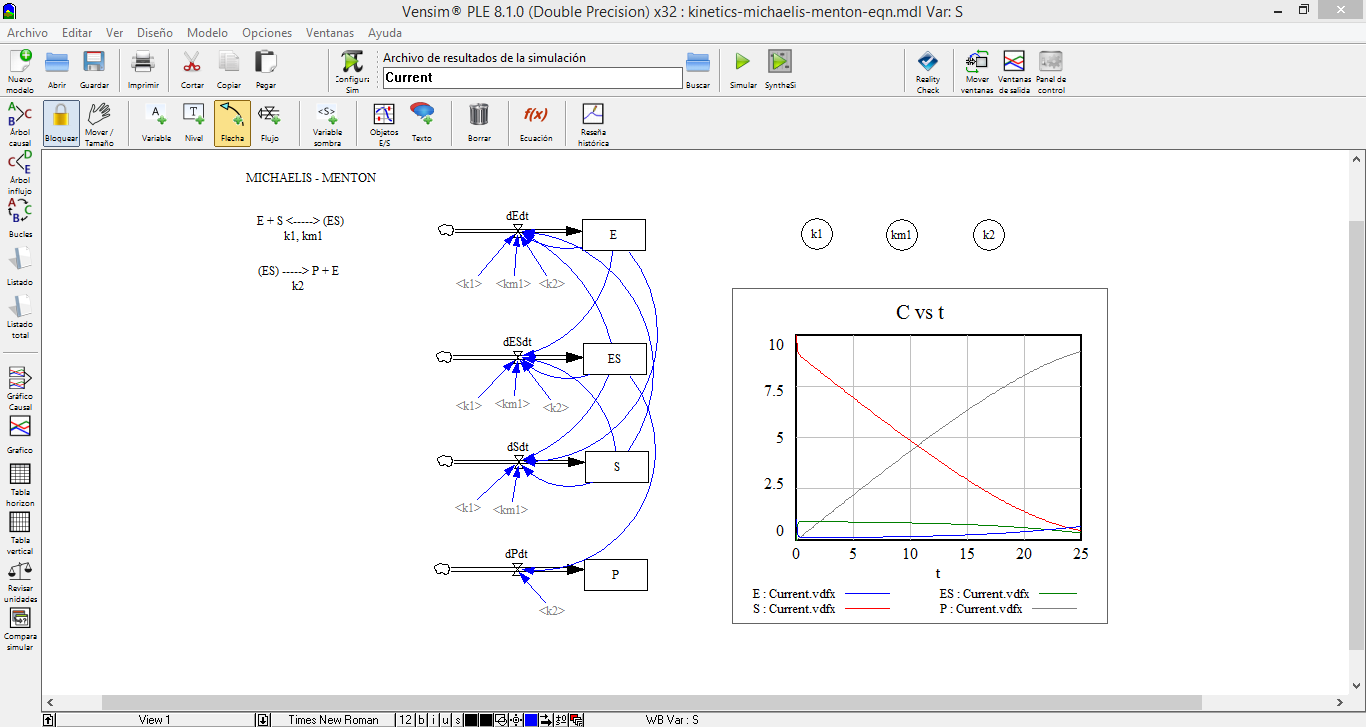Click the Listado total tool
The width and height of the screenshot is (1366, 727).
click(20, 316)
